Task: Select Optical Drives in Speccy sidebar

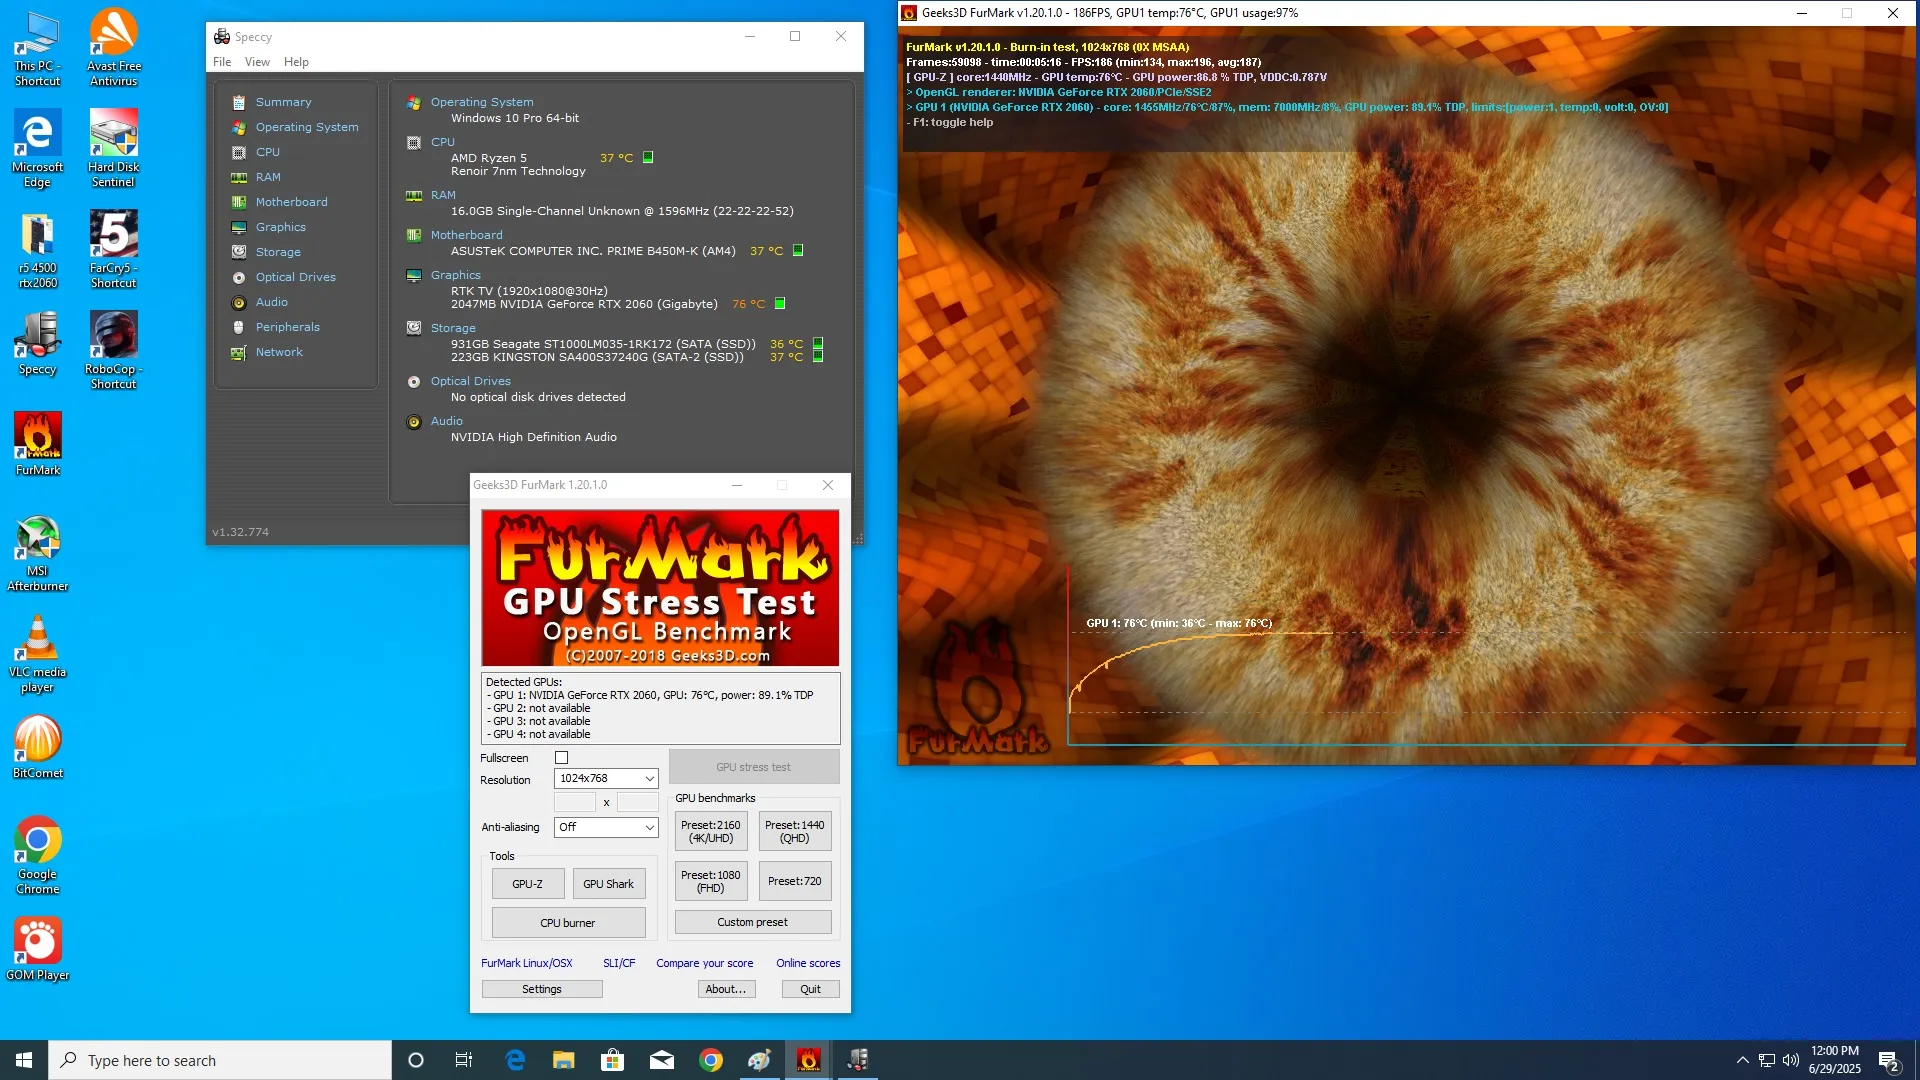Action: (295, 277)
